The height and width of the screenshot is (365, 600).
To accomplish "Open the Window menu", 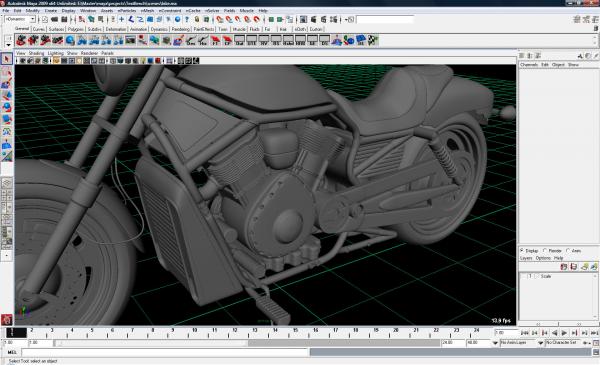I will click(88, 11).
